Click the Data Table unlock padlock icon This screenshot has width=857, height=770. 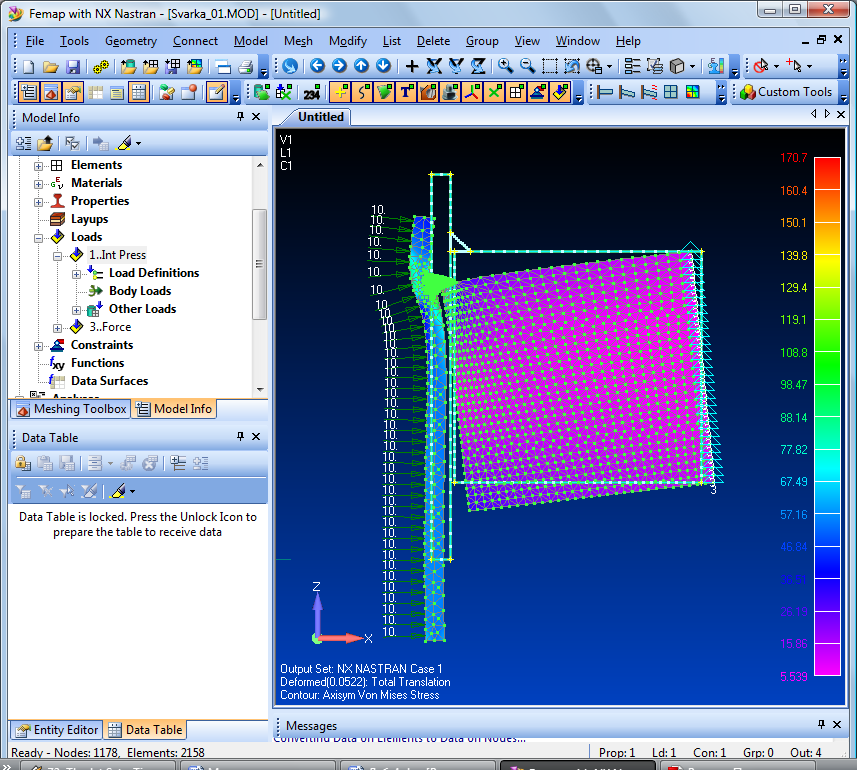pyautogui.click(x=22, y=463)
